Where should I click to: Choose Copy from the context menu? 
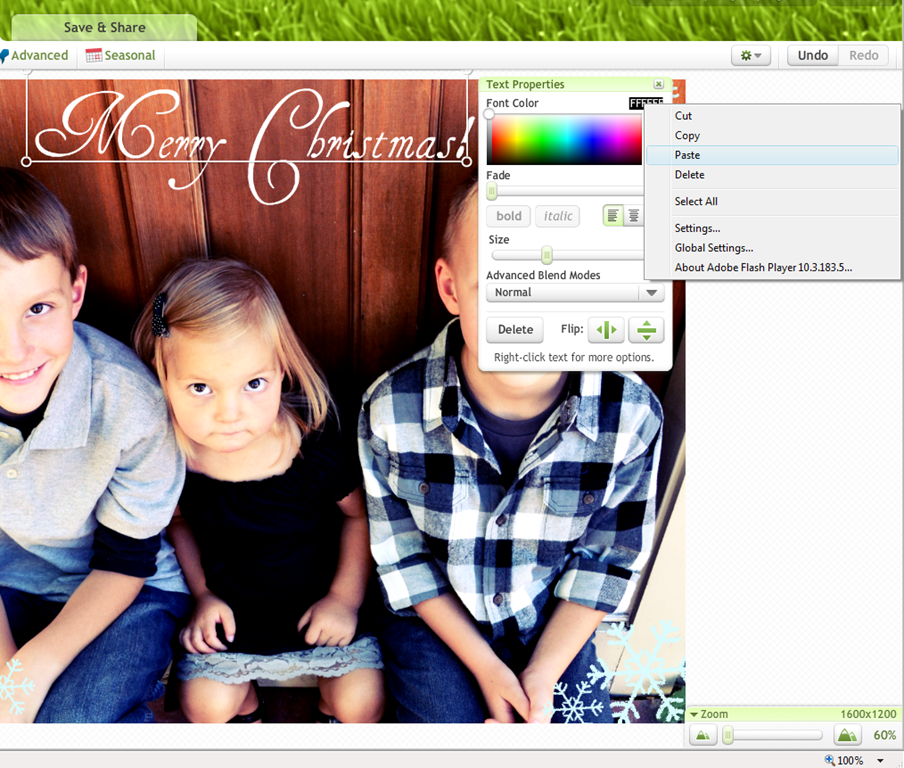(772, 135)
